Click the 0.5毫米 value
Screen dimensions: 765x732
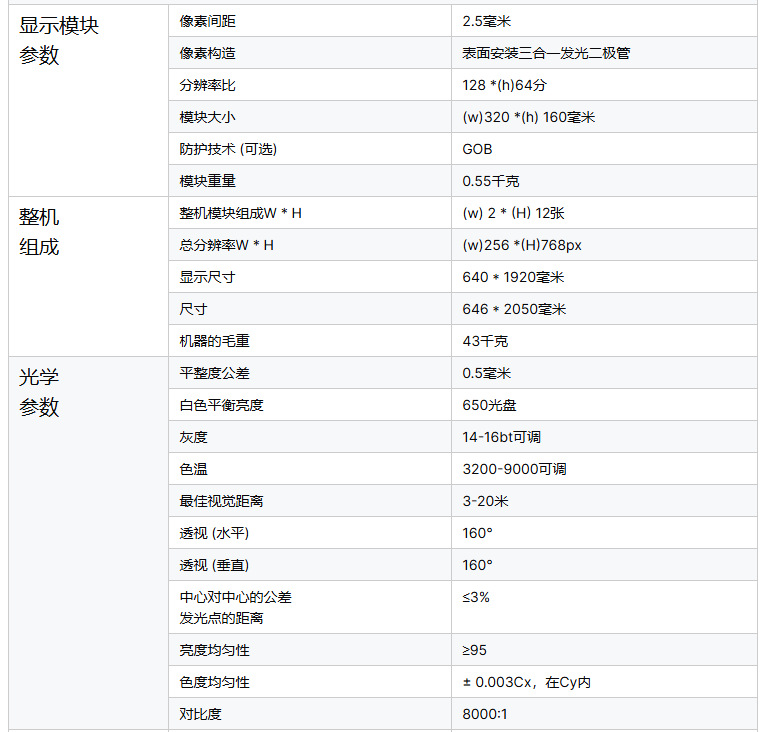pyautogui.click(x=486, y=373)
